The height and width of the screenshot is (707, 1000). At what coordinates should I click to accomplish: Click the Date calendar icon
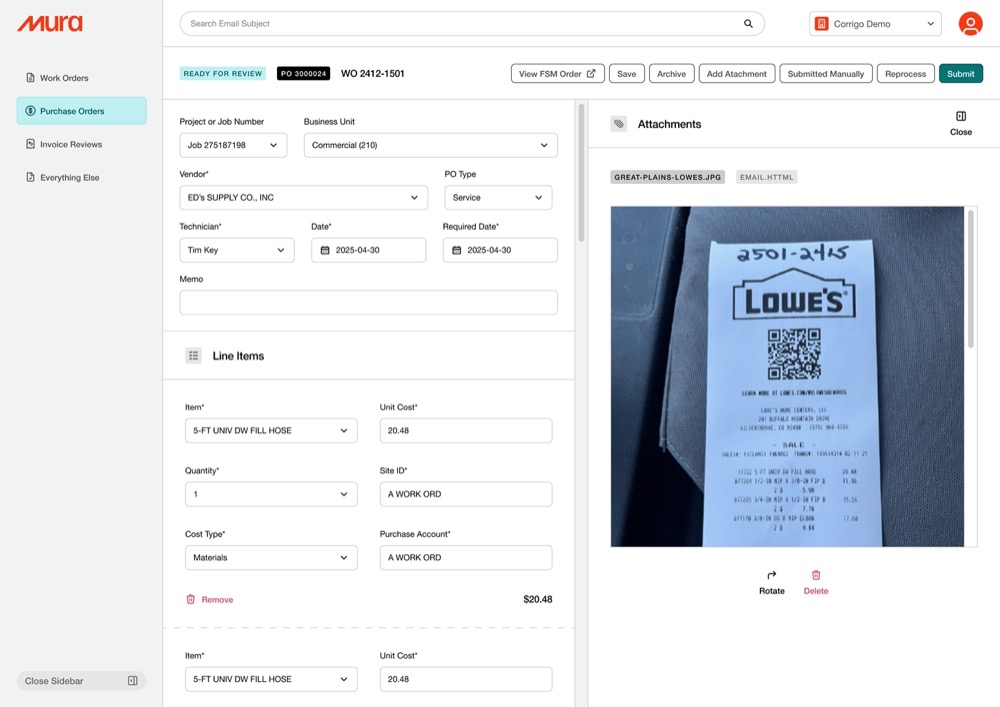[325, 250]
